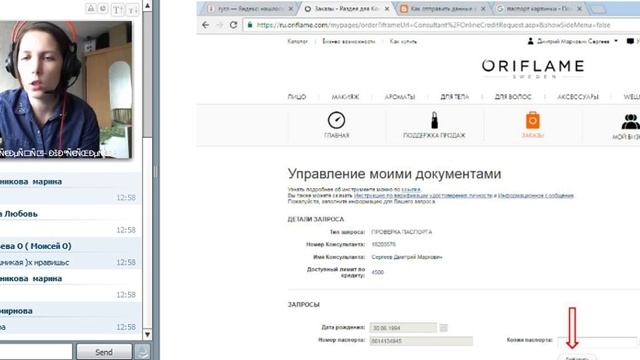This screenshot has width=640, height=360.
Task: Close the Яндекс browser tab
Action: pos(291,9)
